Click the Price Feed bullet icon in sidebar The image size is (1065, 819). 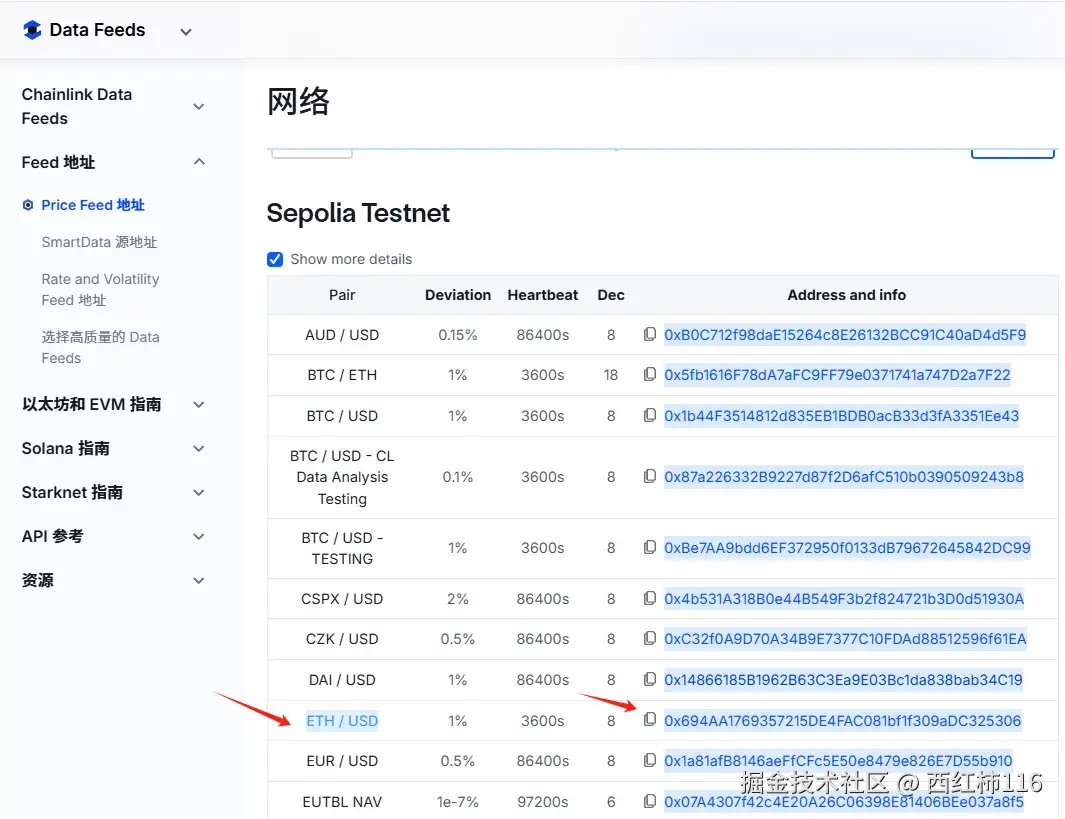(28, 205)
